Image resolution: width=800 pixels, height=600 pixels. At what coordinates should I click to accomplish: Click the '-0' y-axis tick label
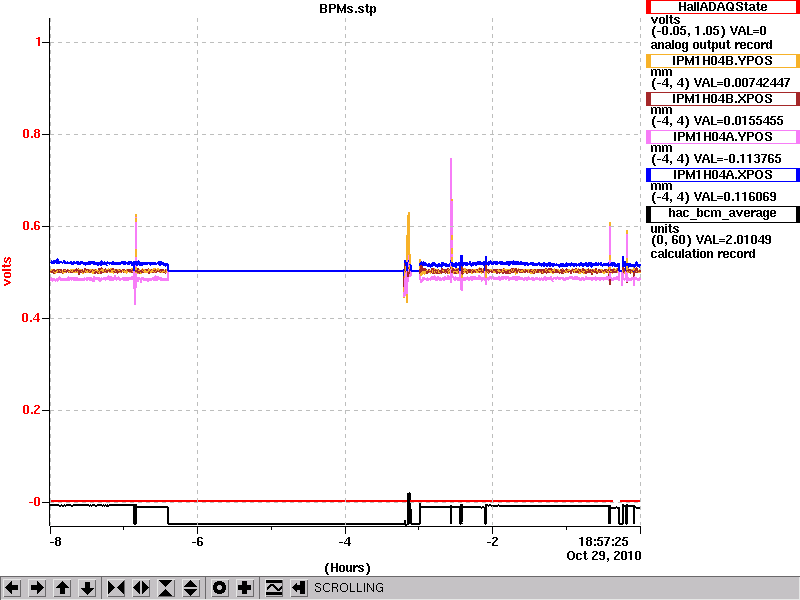point(35,502)
